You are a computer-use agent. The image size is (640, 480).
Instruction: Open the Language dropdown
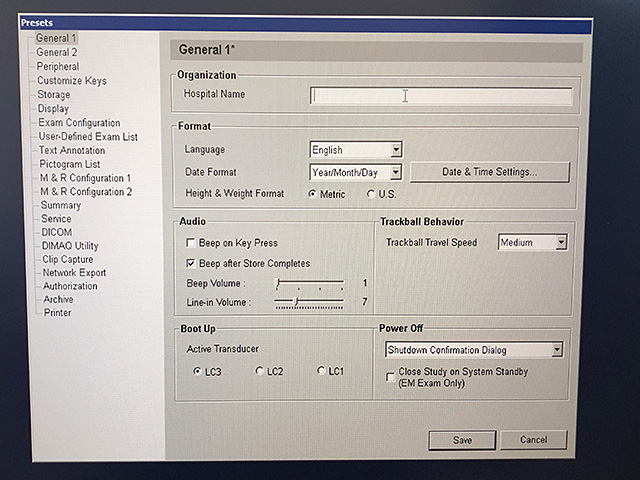click(x=356, y=150)
